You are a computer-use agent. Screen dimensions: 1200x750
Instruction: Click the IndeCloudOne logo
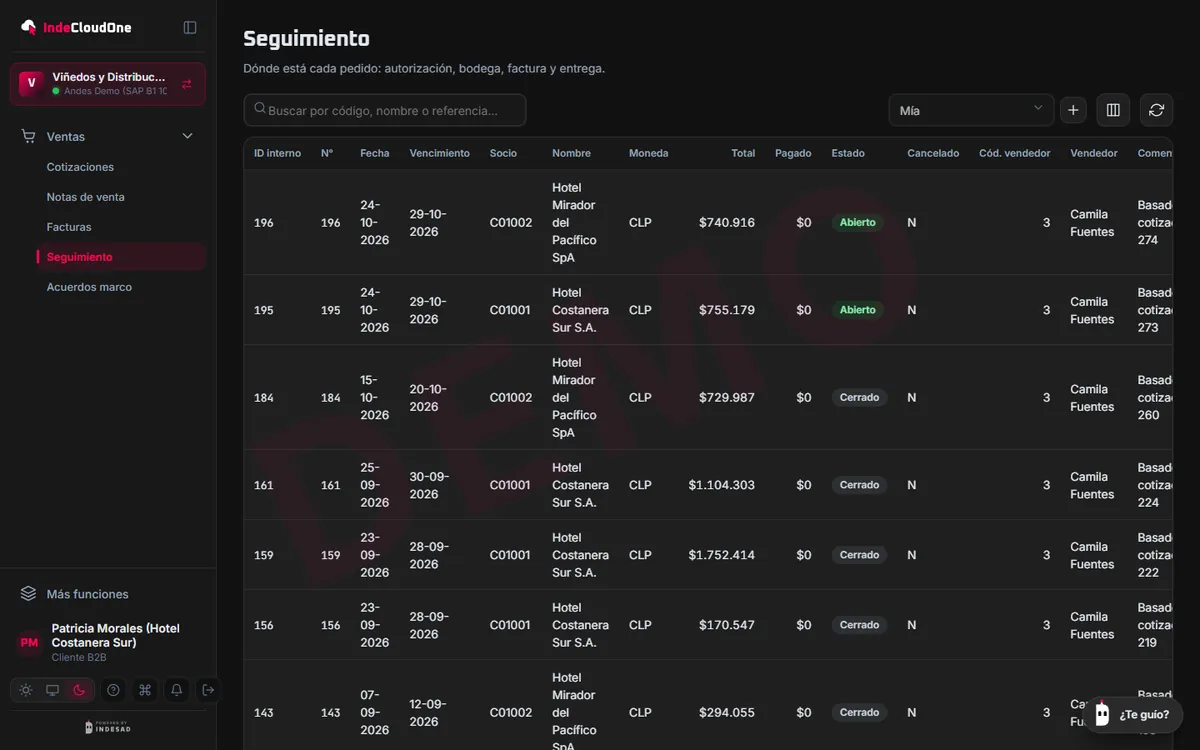tap(76, 27)
